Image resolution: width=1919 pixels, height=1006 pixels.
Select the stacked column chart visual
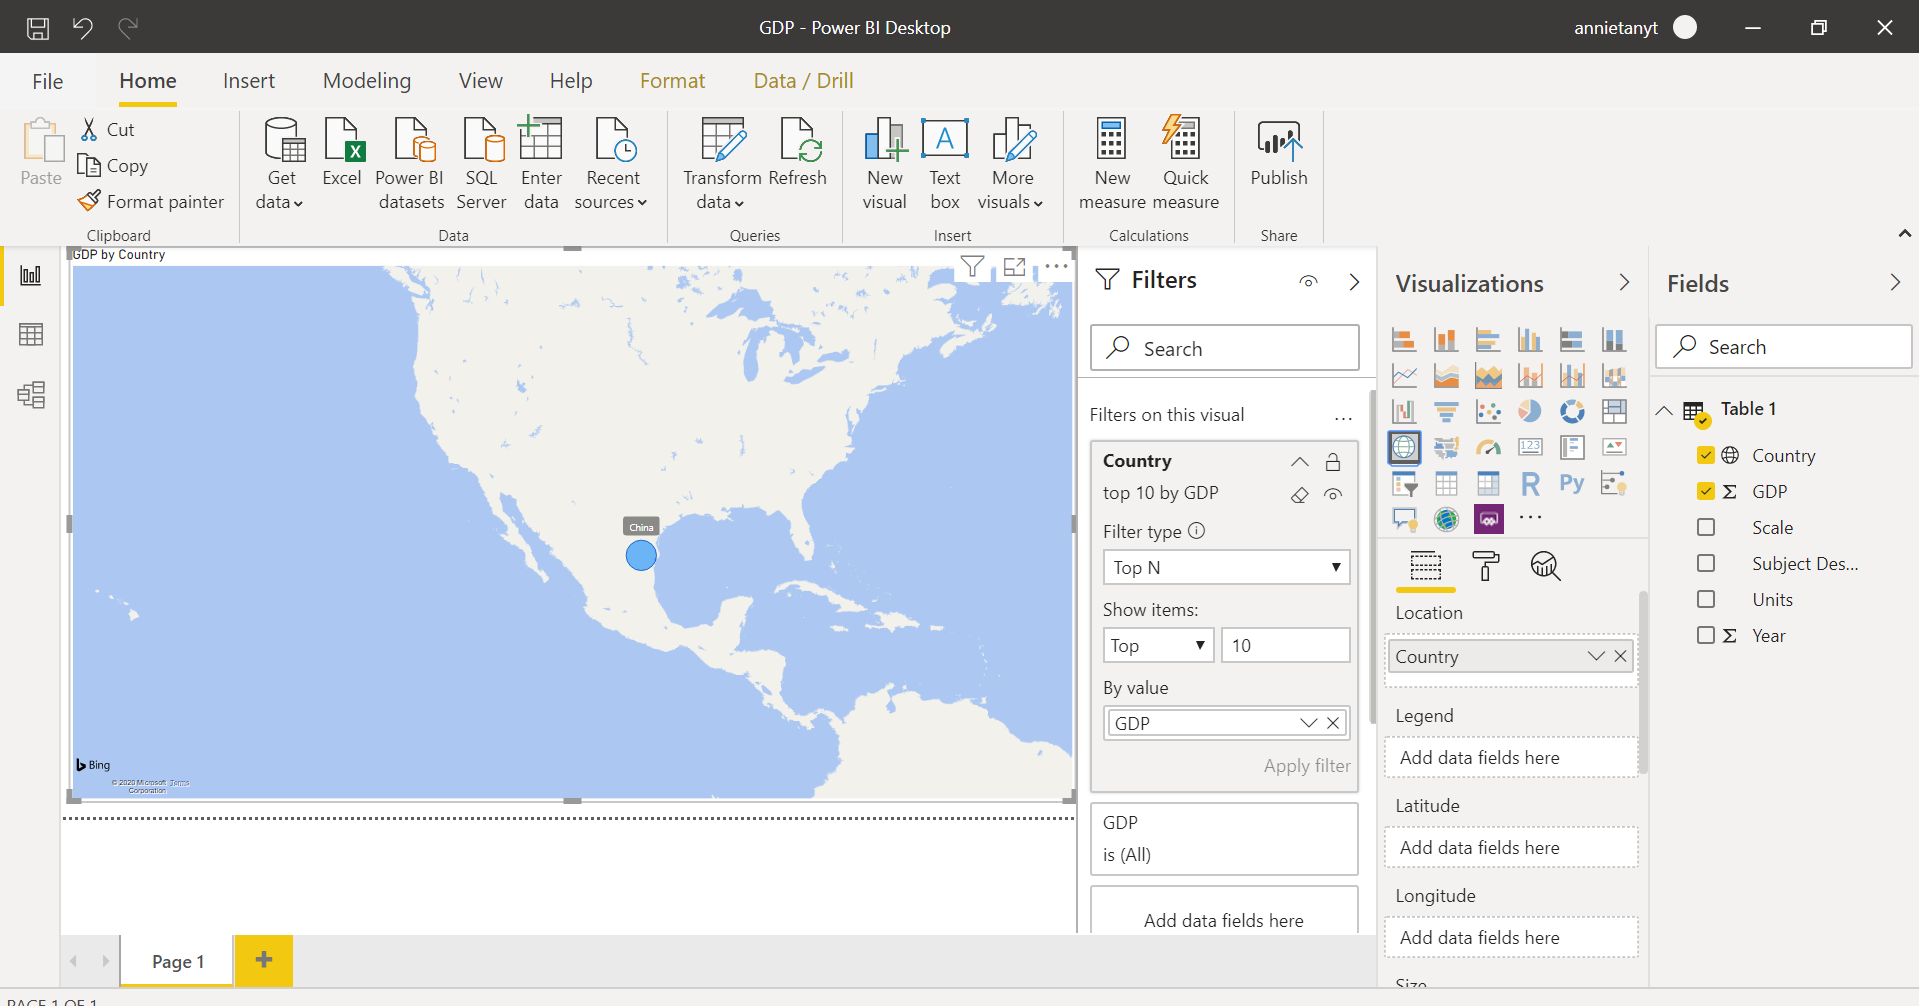click(1446, 340)
